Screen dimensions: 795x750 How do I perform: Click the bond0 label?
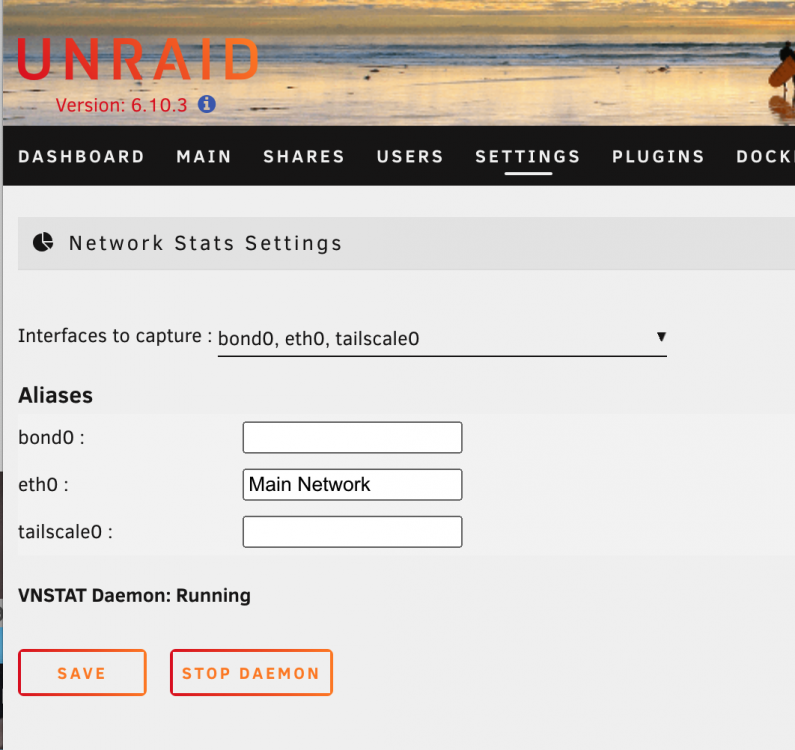point(51,437)
